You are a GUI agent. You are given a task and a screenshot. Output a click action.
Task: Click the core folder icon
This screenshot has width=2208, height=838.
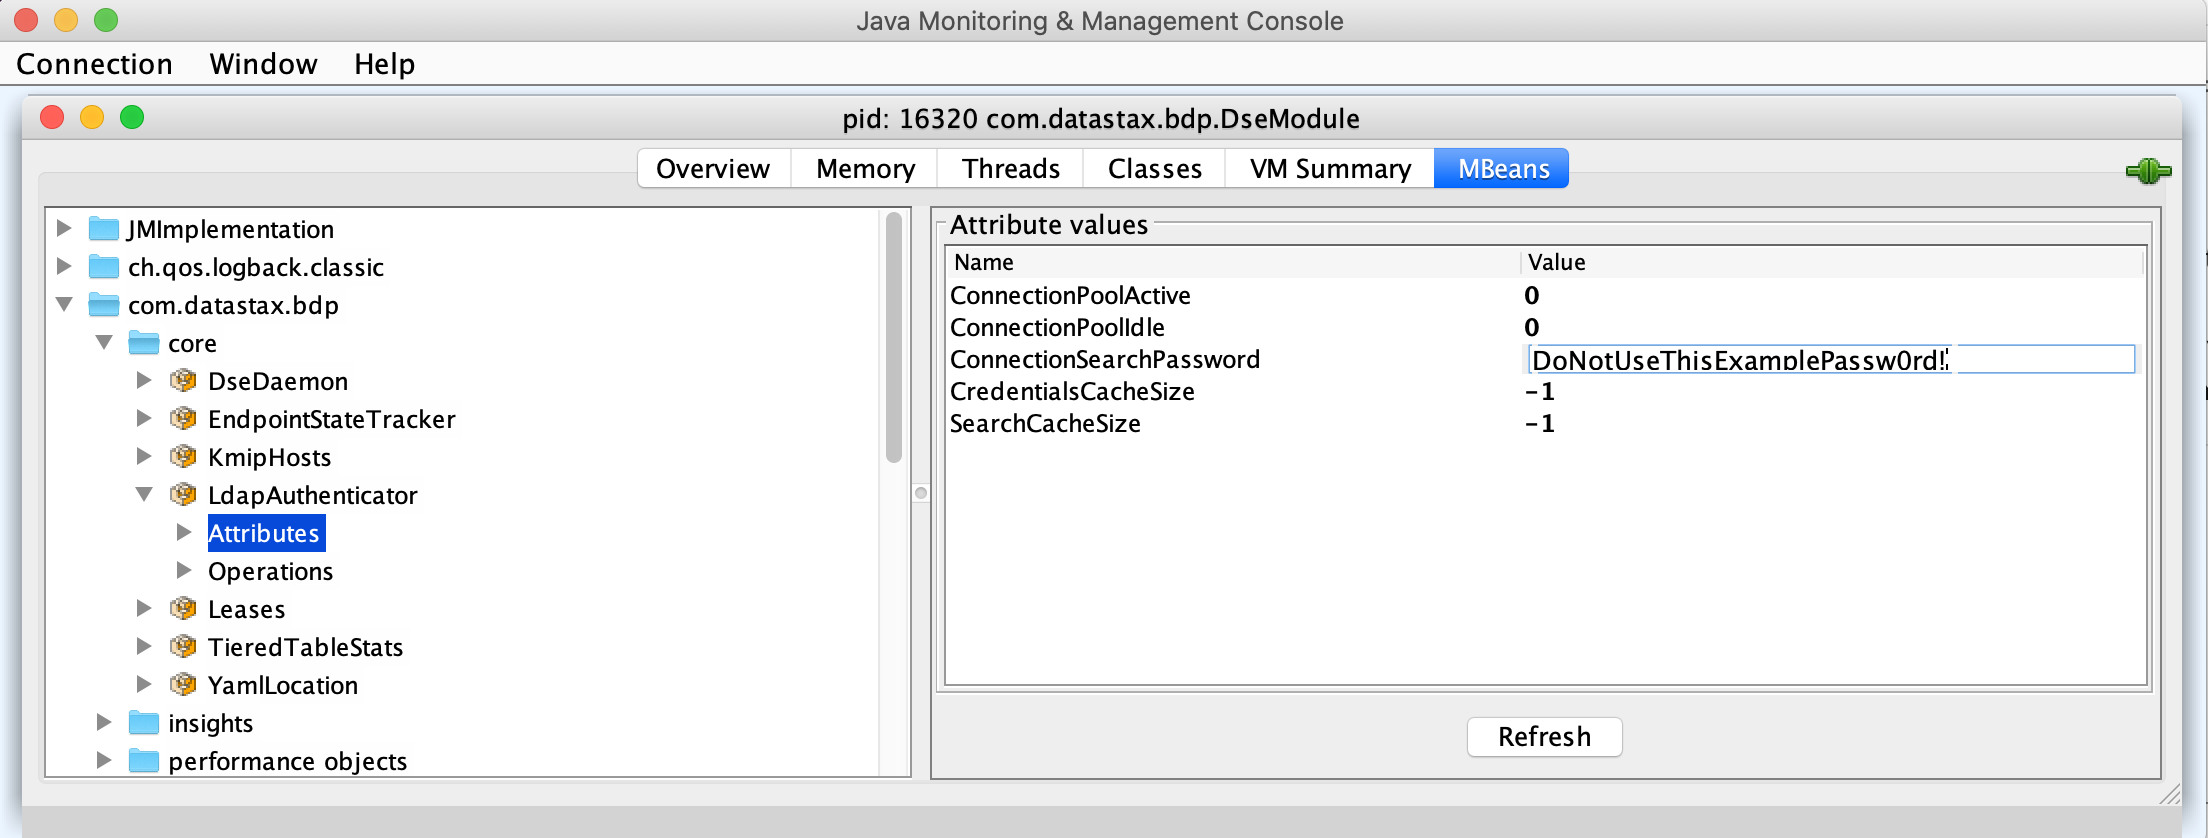pyautogui.click(x=144, y=343)
